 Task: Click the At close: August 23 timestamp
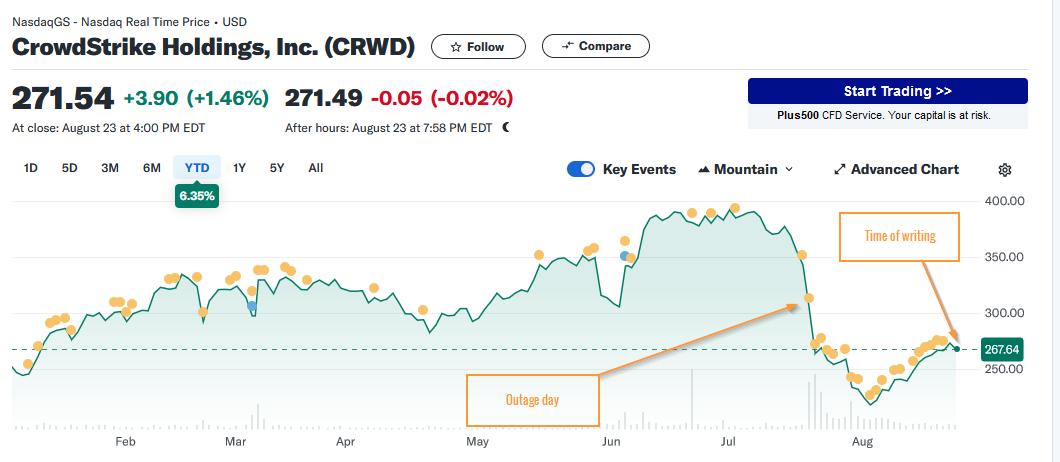click(x=109, y=127)
